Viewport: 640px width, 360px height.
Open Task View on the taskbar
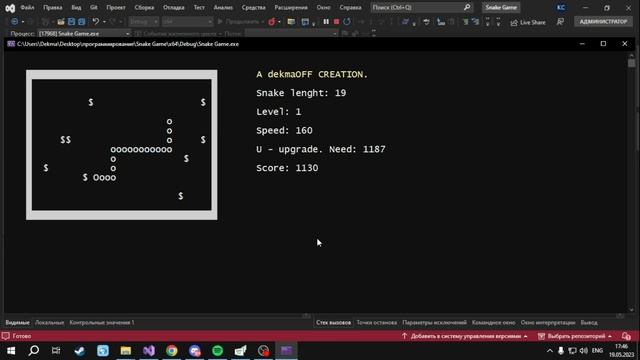[x=56, y=351]
